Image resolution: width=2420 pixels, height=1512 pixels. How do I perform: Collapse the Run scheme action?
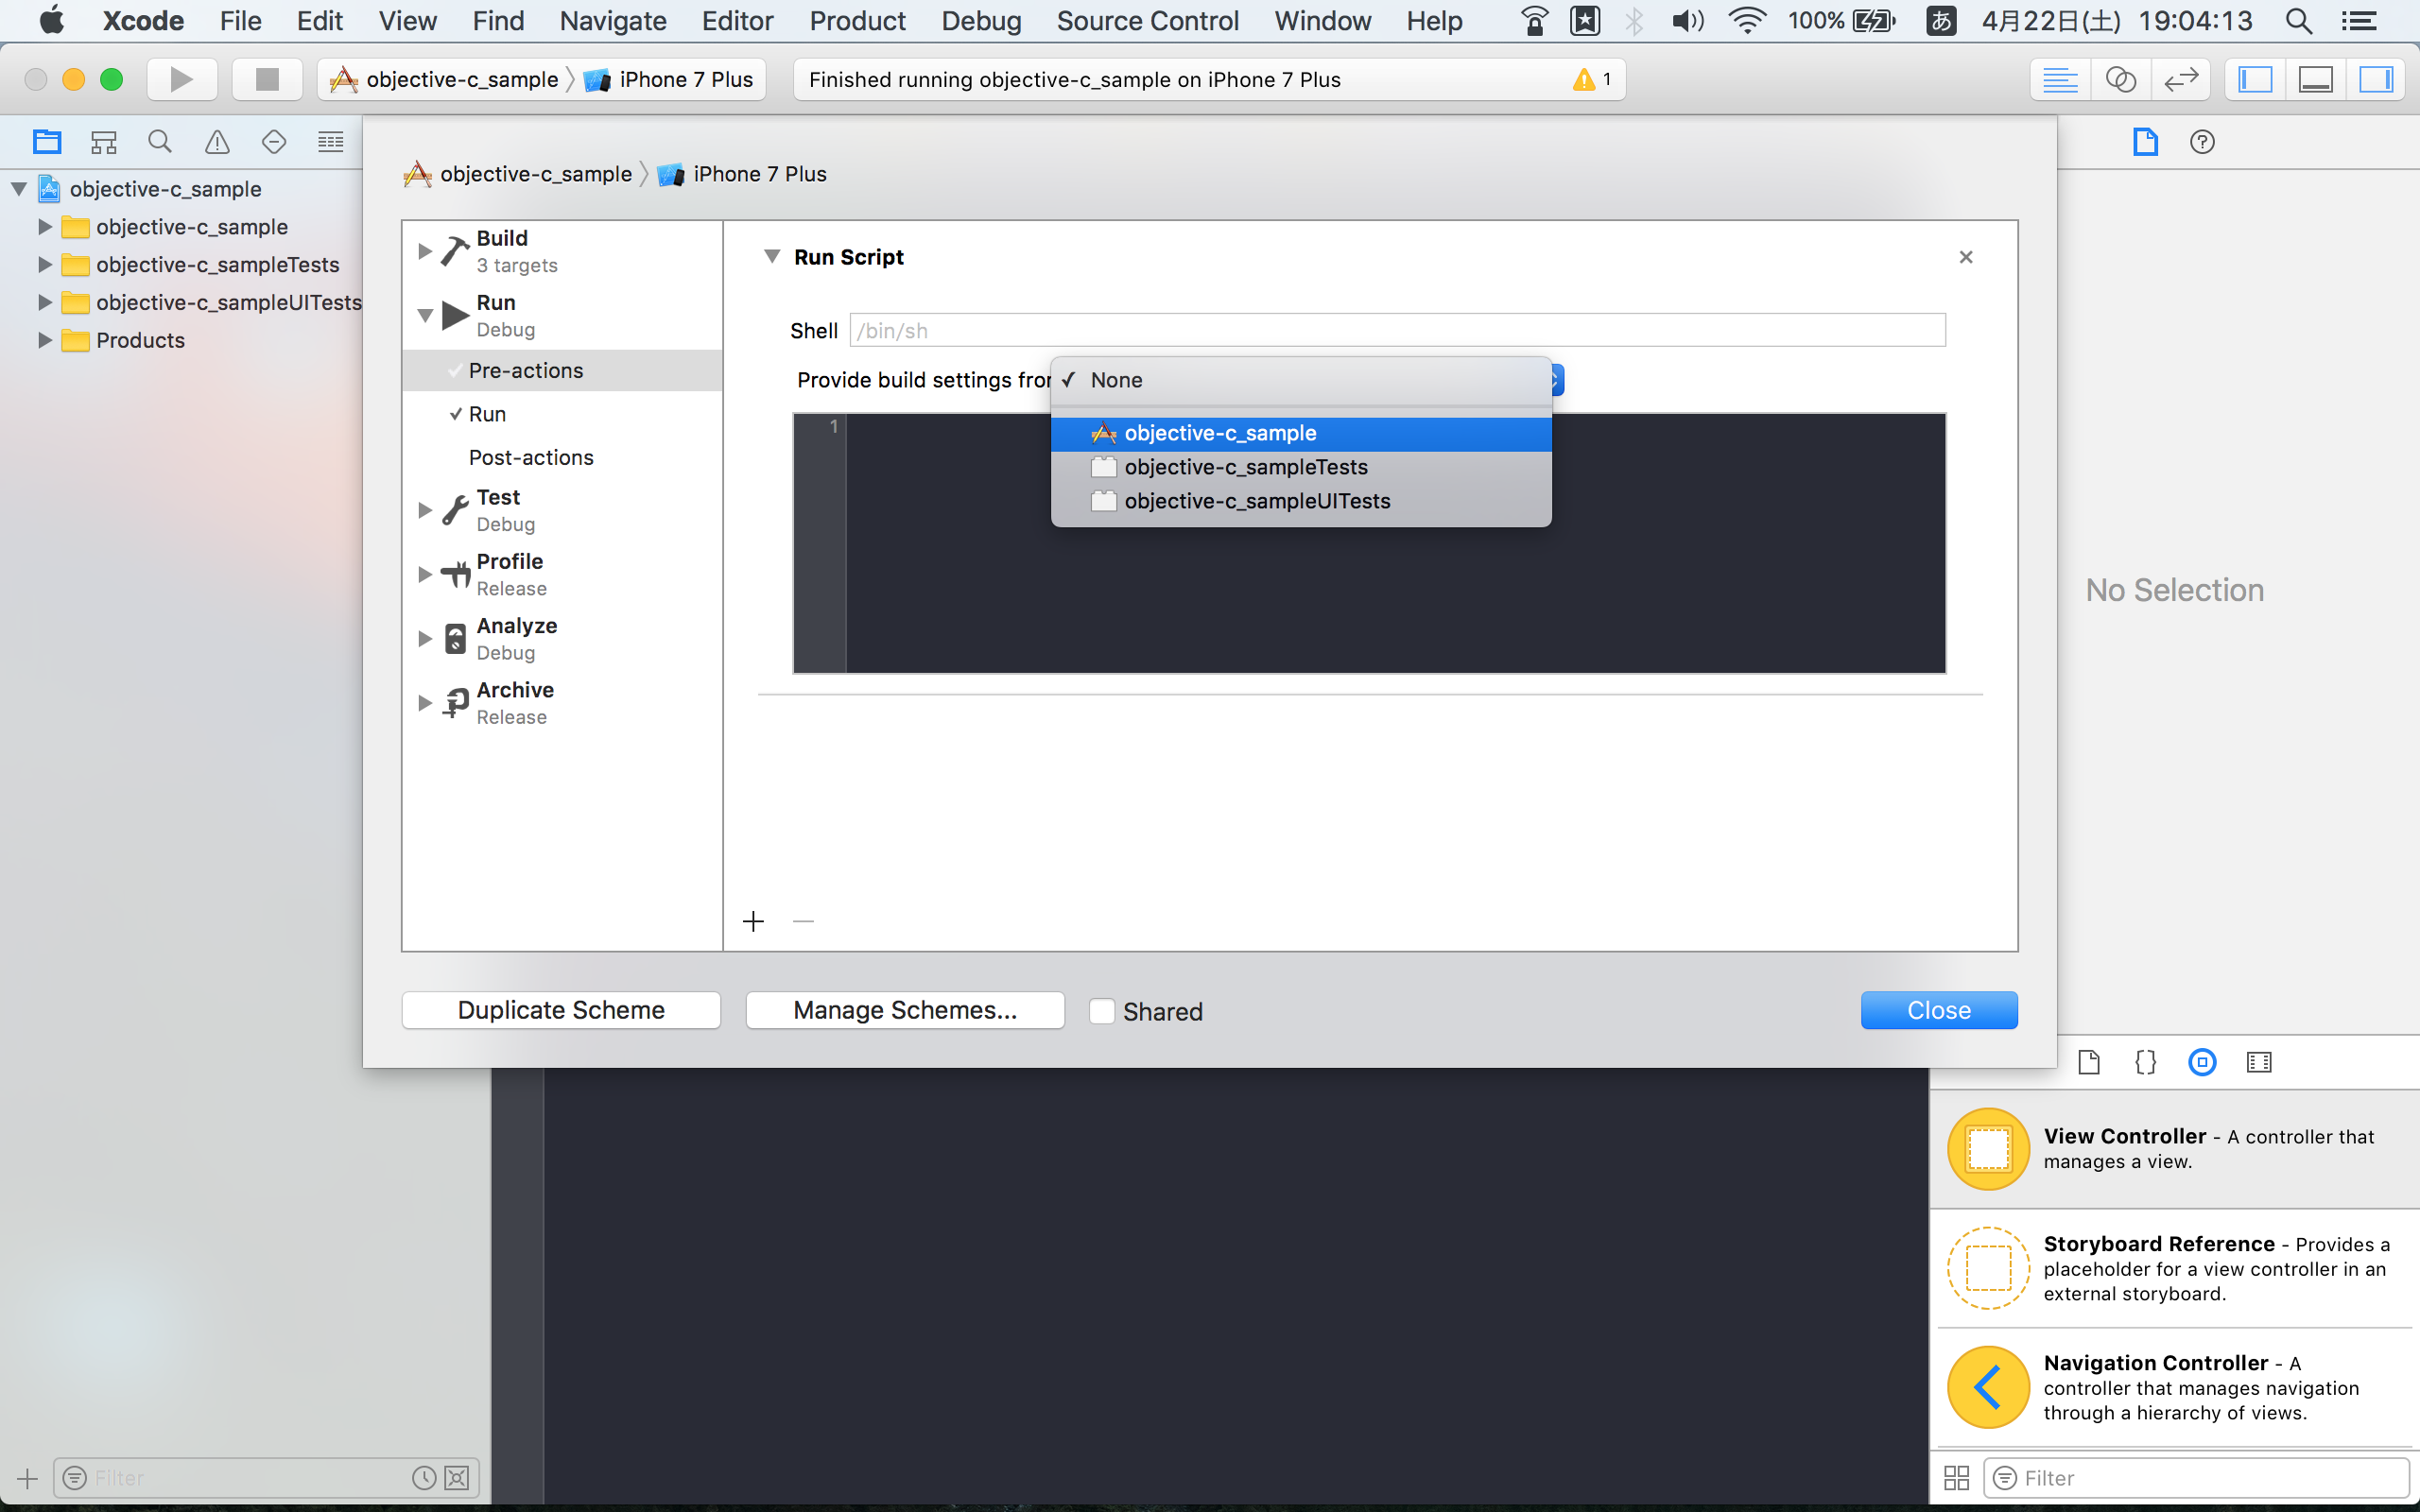[x=425, y=316]
